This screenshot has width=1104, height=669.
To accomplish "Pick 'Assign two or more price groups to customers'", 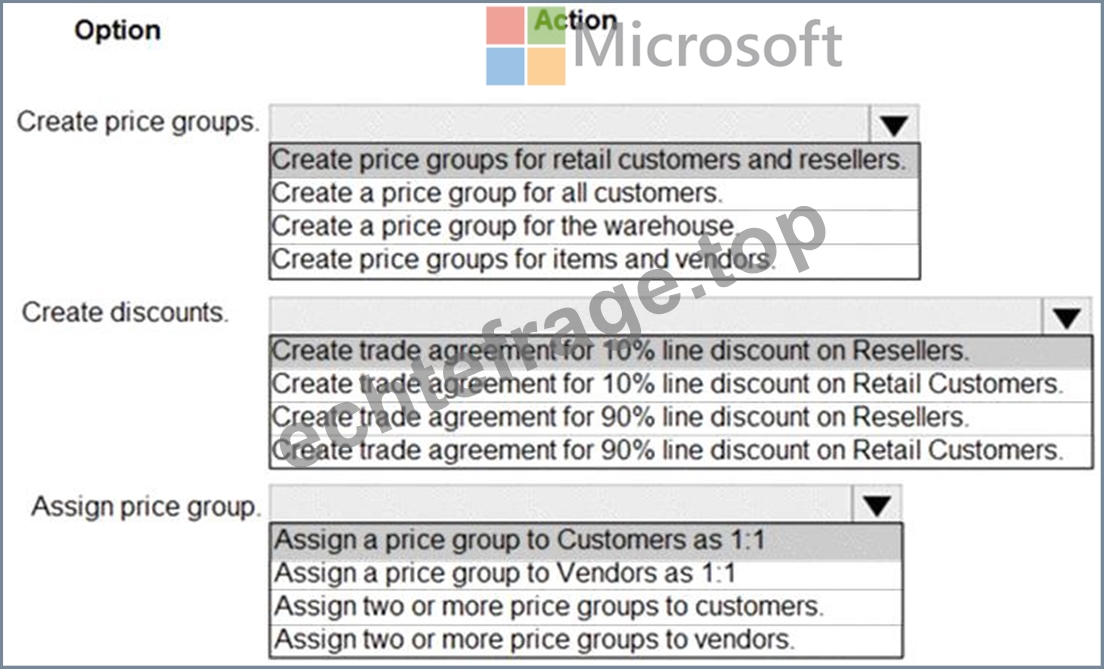I will pyautogui.click(x=586, y=606).
